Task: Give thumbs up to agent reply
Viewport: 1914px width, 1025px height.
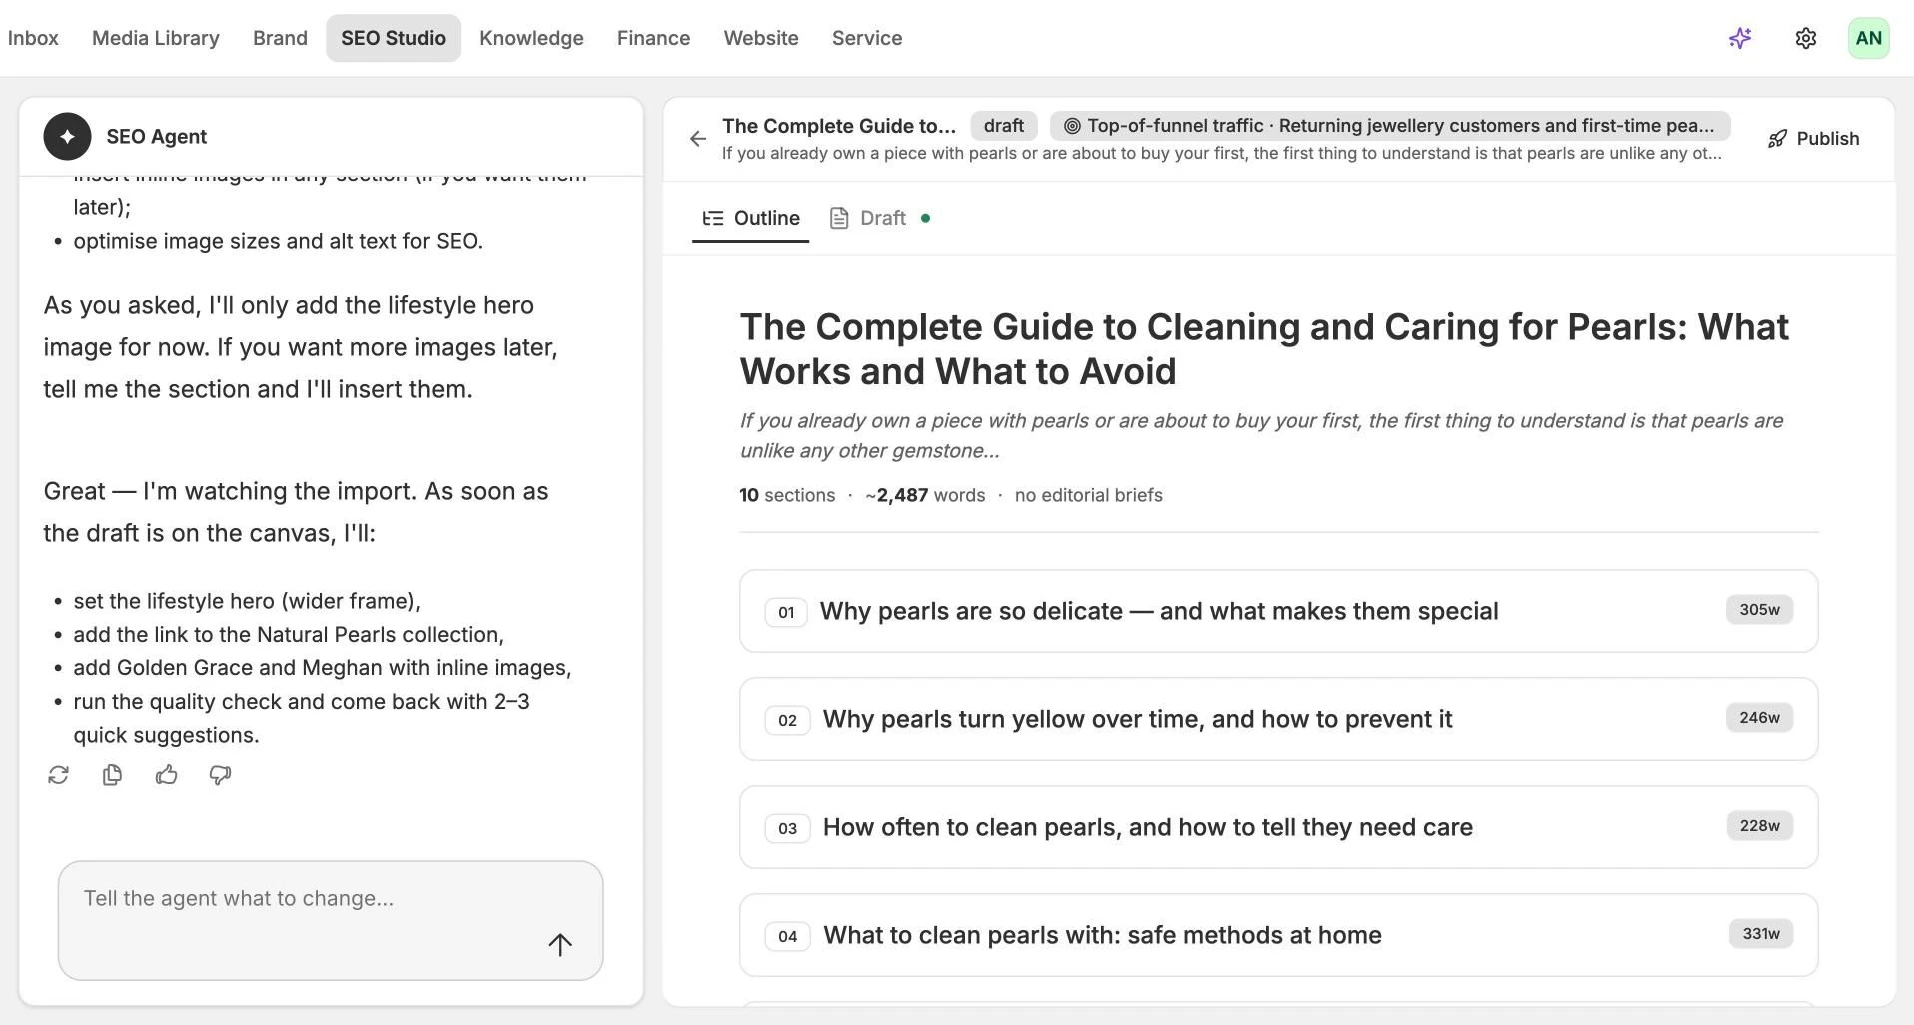Action: pos(166,775)
